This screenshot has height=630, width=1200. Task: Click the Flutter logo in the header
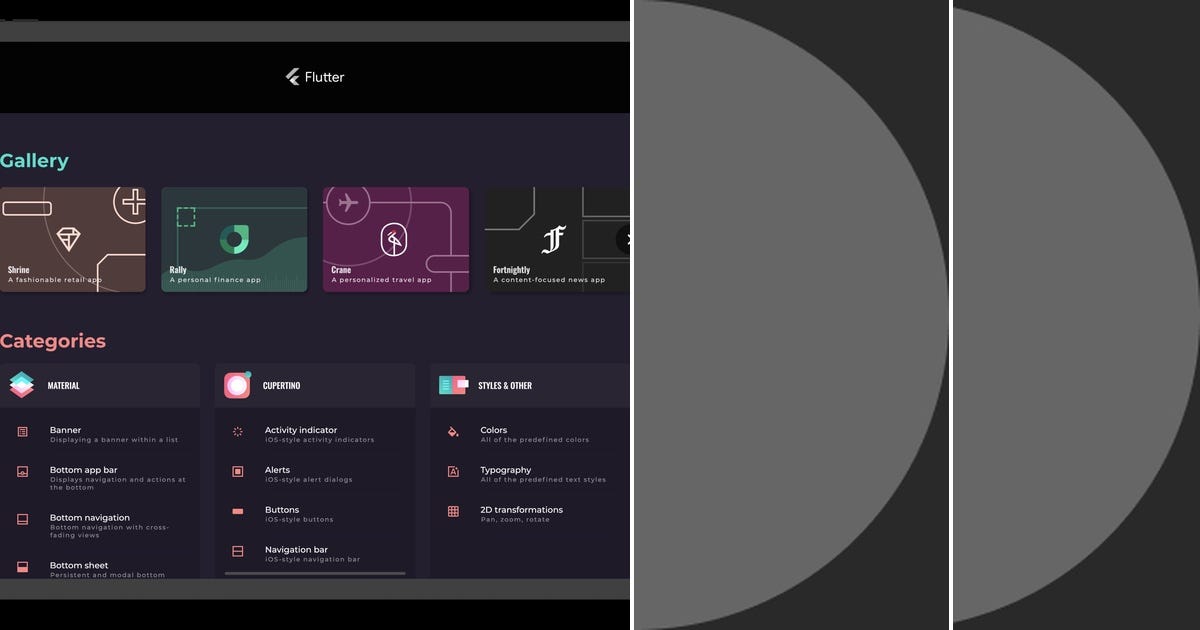pyautogui.click(x=315, y=77)
